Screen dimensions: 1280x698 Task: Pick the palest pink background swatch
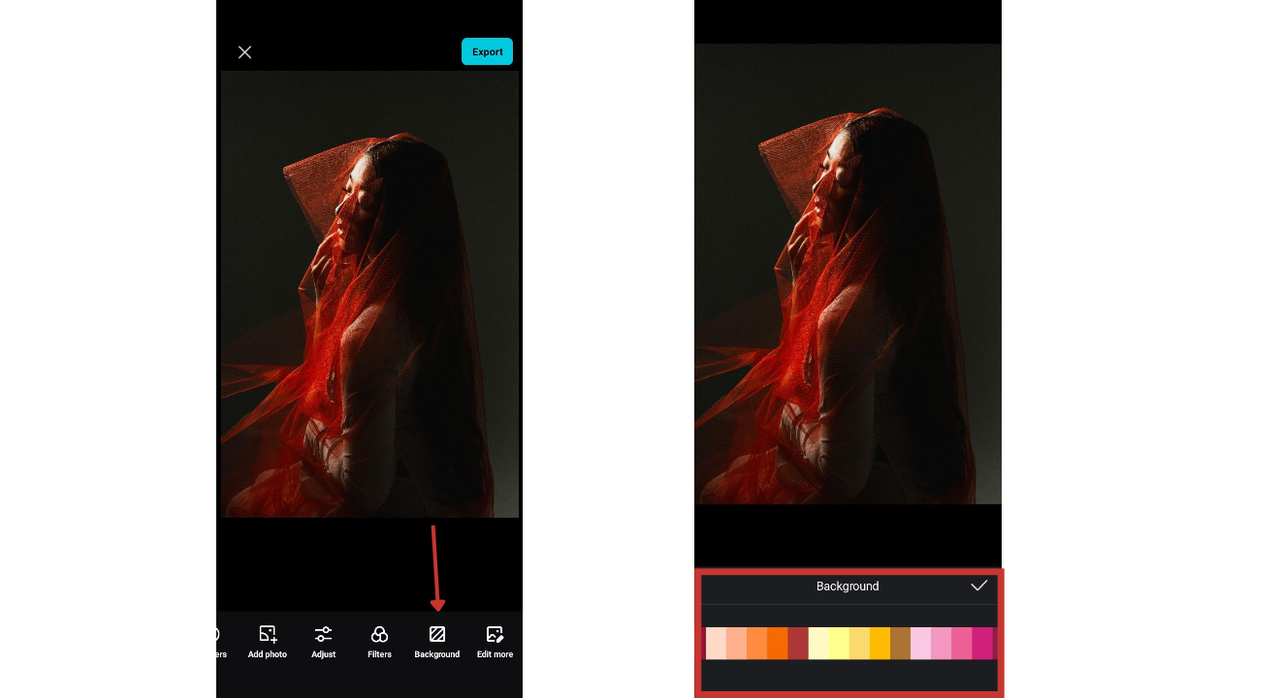point(921,643)
